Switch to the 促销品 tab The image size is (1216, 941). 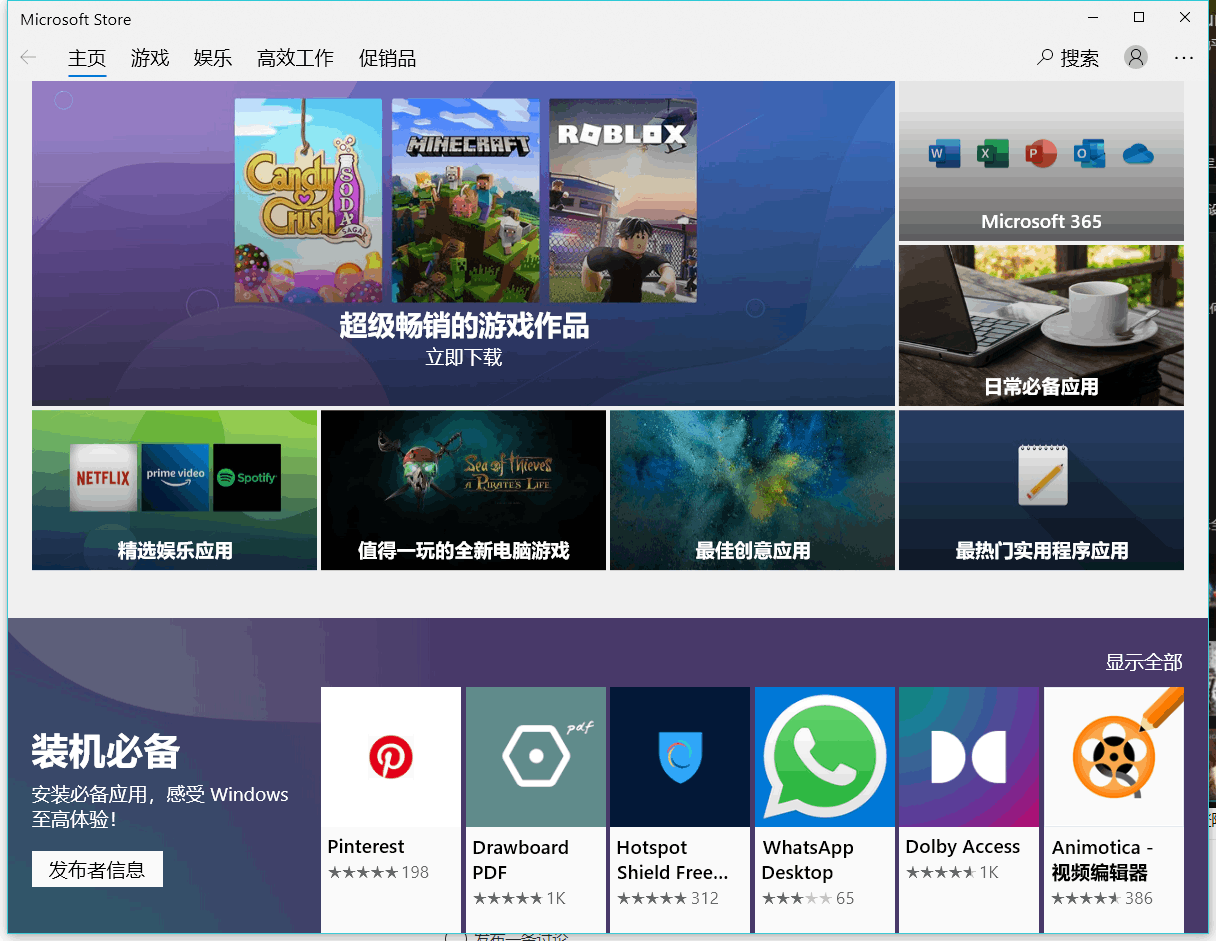[x=387, y=58]
